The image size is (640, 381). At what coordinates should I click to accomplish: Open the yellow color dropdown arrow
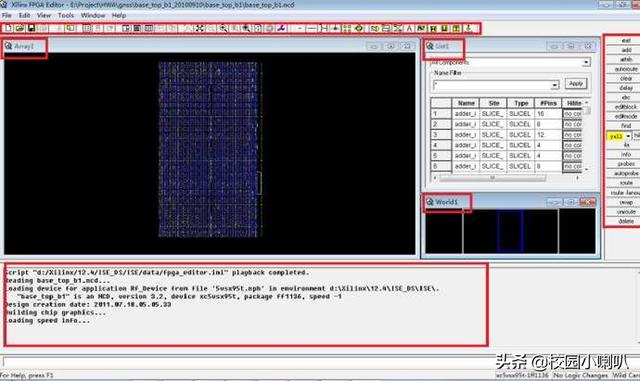click(x=628, y=136)
